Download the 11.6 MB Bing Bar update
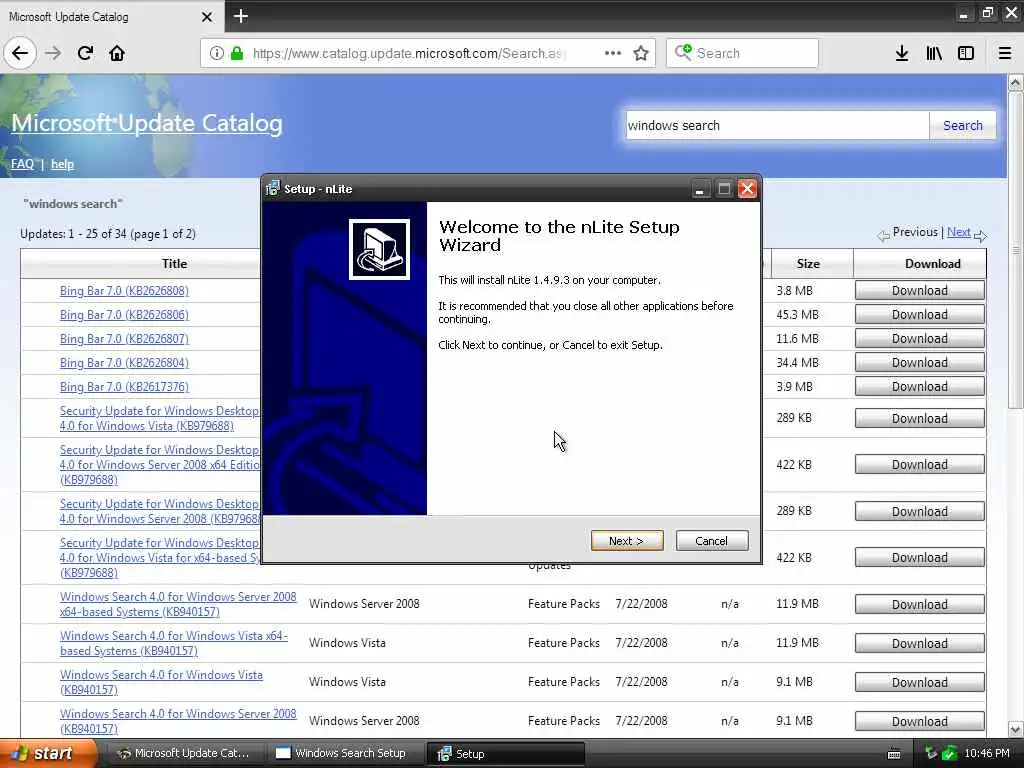Image resolution: width=1024 pixels, height=768 pixels. [920, 339]
